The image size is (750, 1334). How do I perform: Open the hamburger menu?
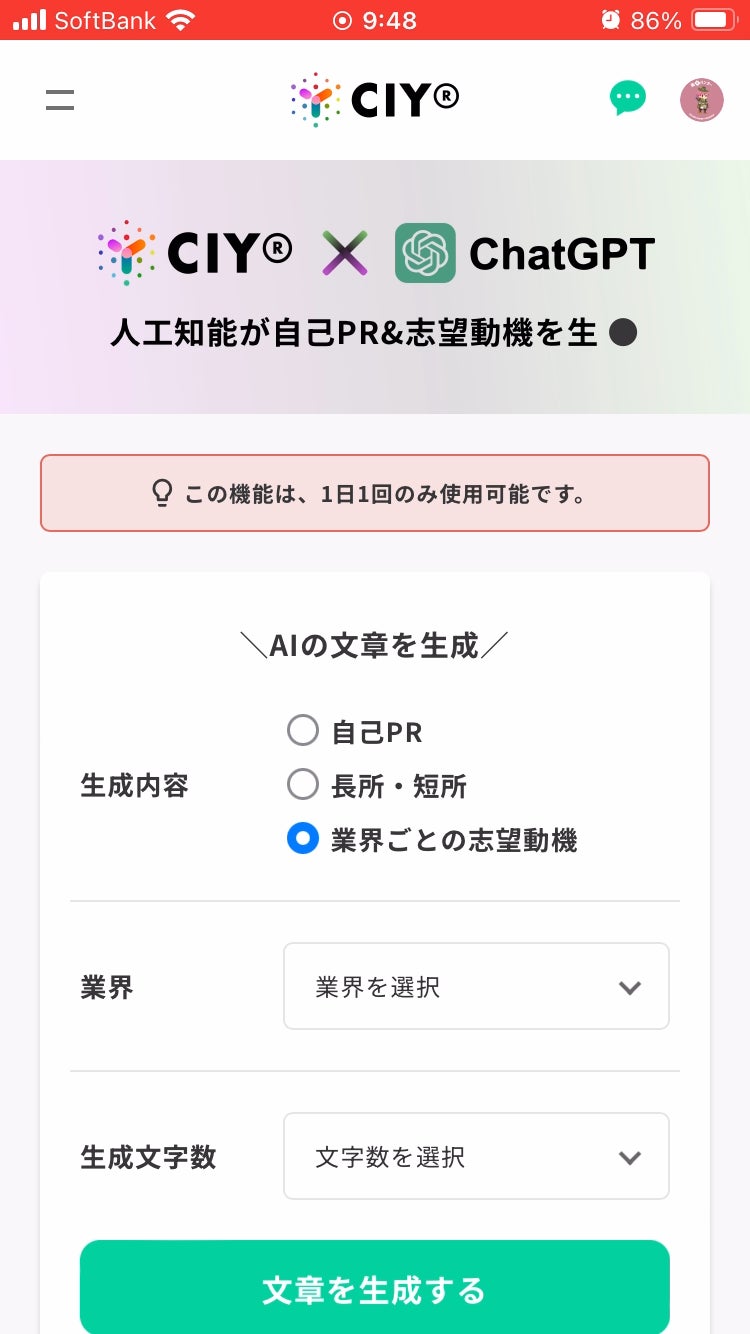pyautogui.click(x=60, y=100)
